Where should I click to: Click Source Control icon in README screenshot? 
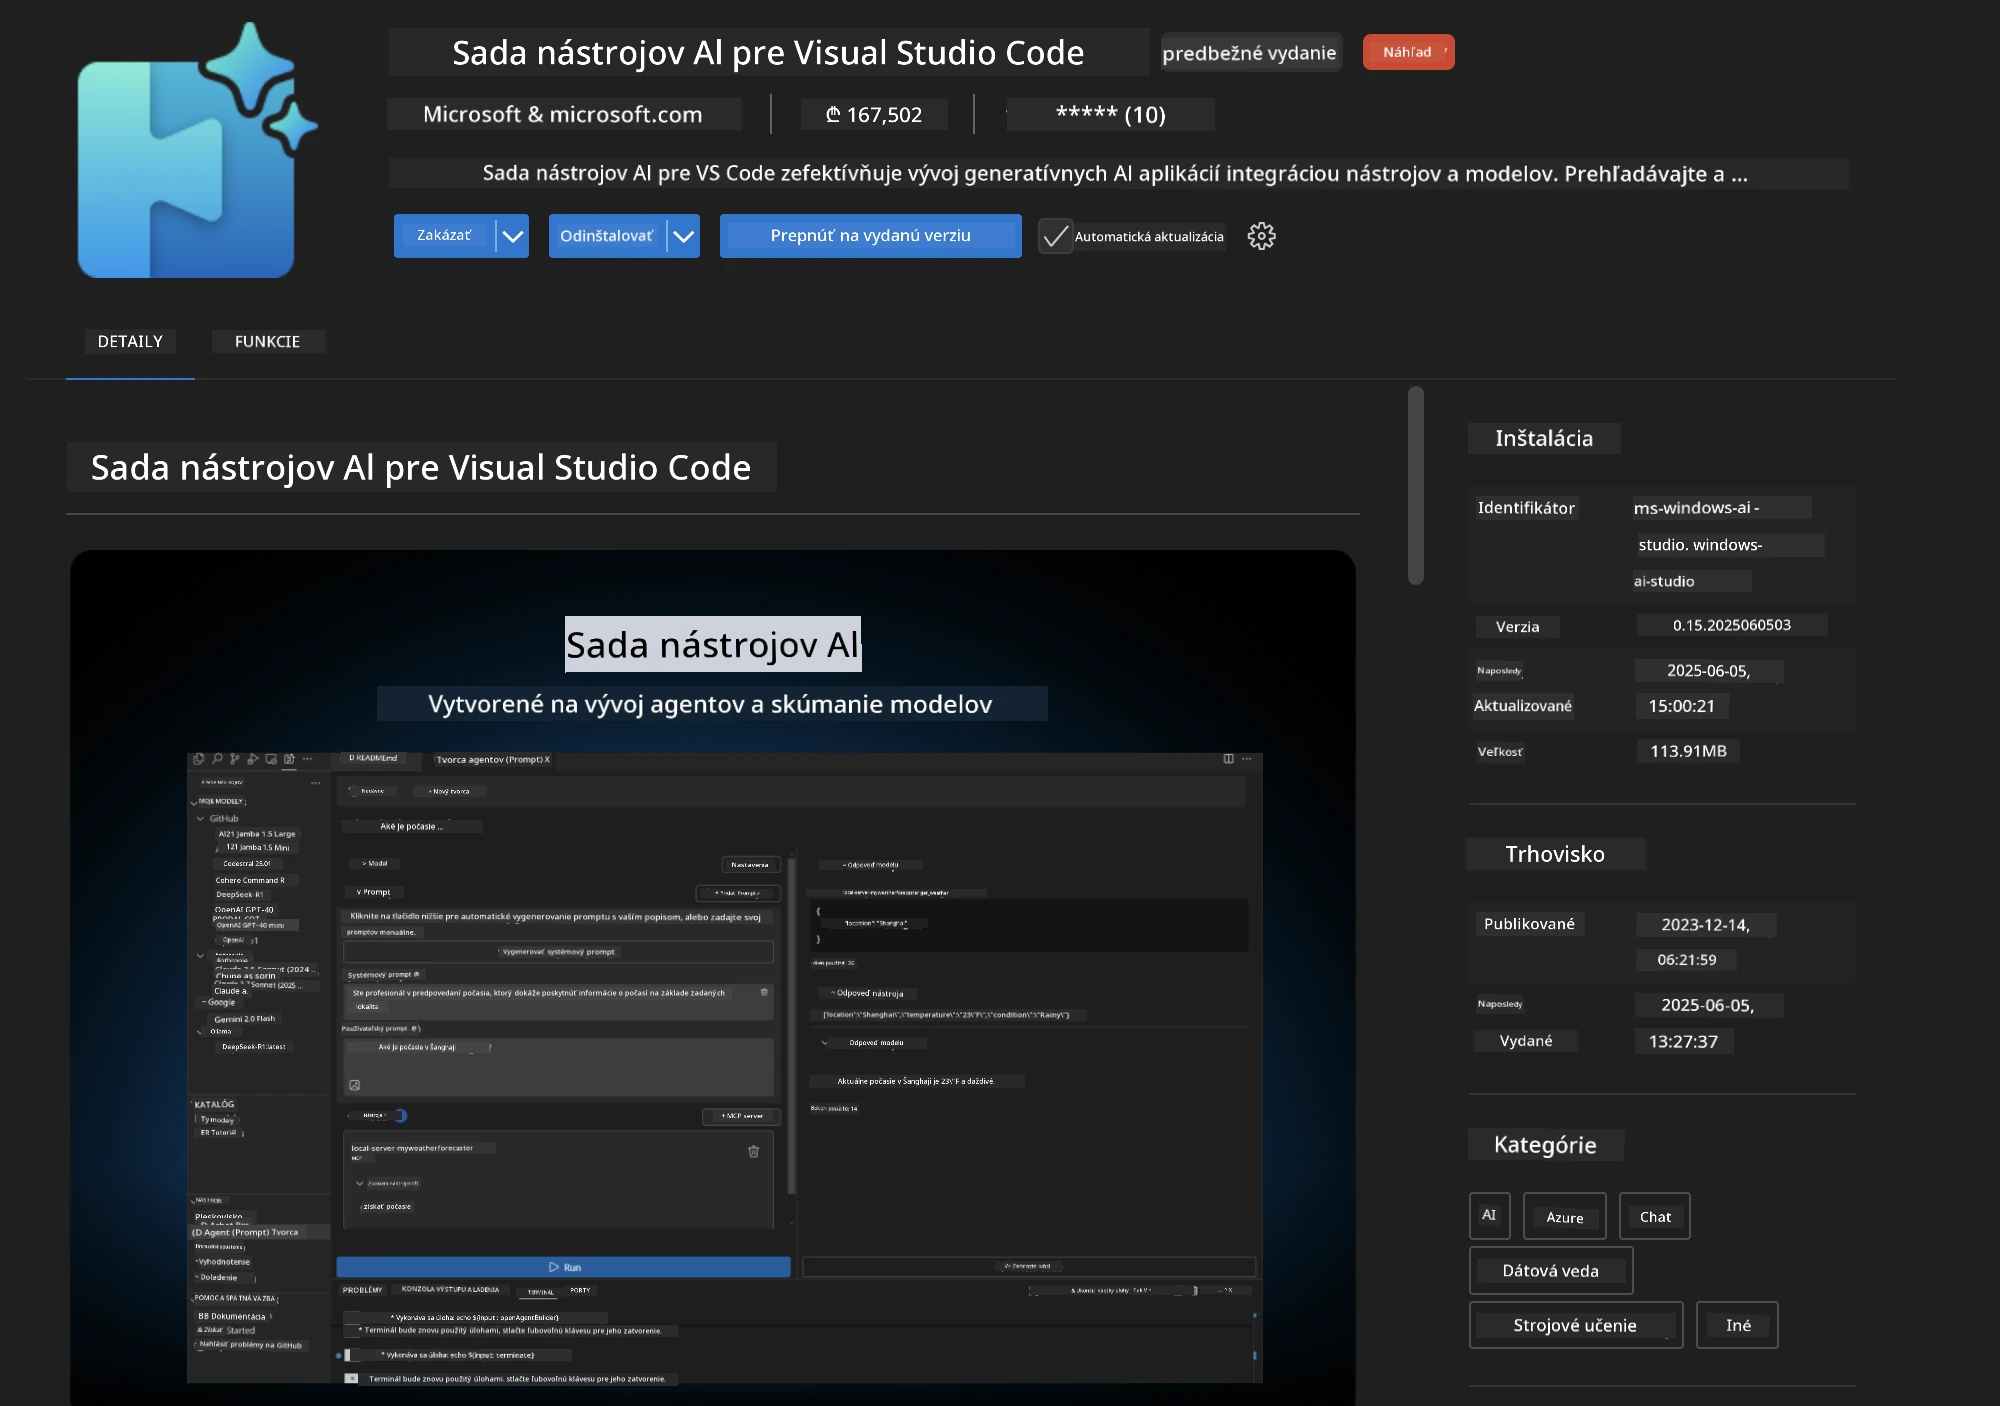tap(235, 759)
